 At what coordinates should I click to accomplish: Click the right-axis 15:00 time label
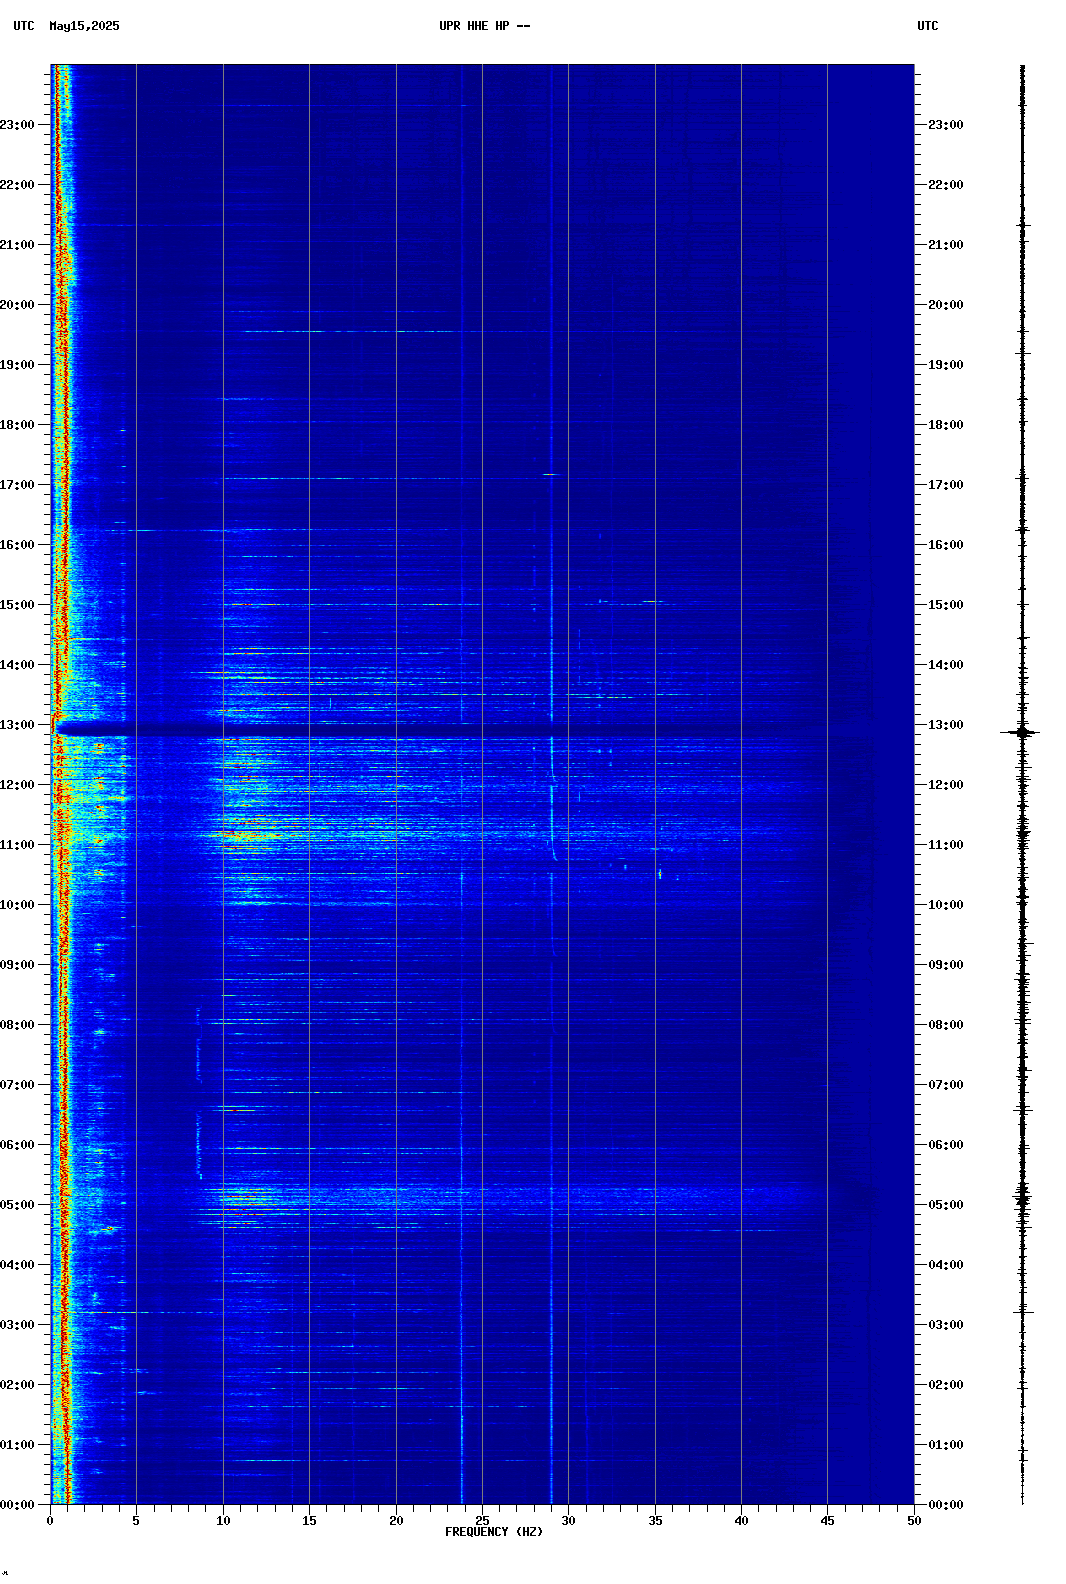[946, 605]
